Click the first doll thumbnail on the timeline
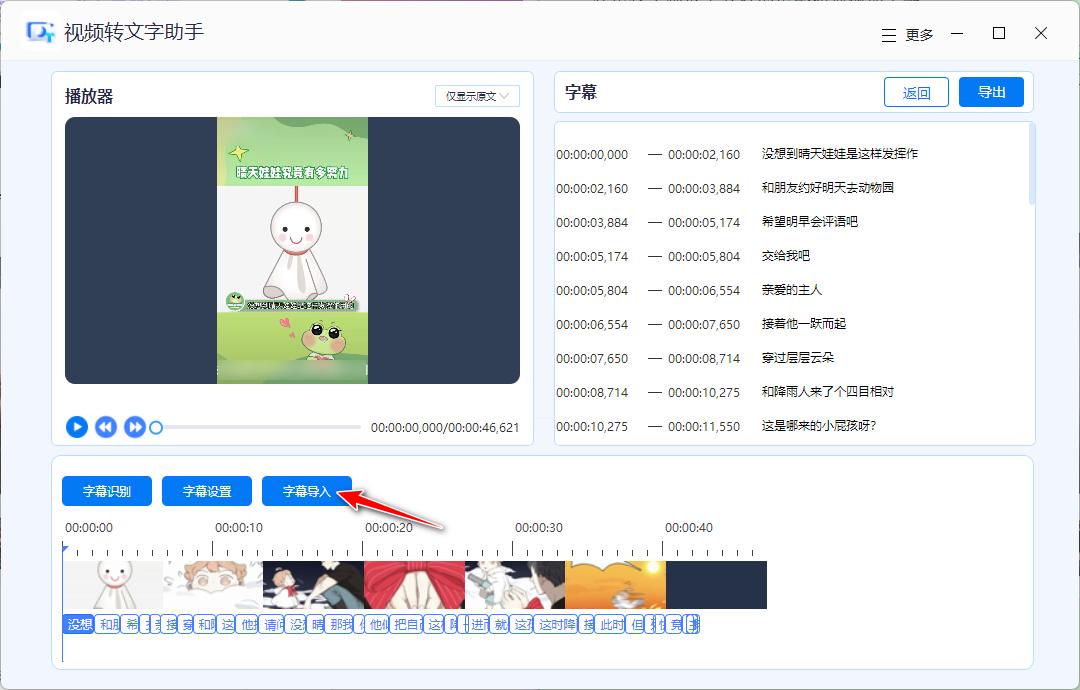The height and width of the screenshot is (690, 1080). coord(113,584)
